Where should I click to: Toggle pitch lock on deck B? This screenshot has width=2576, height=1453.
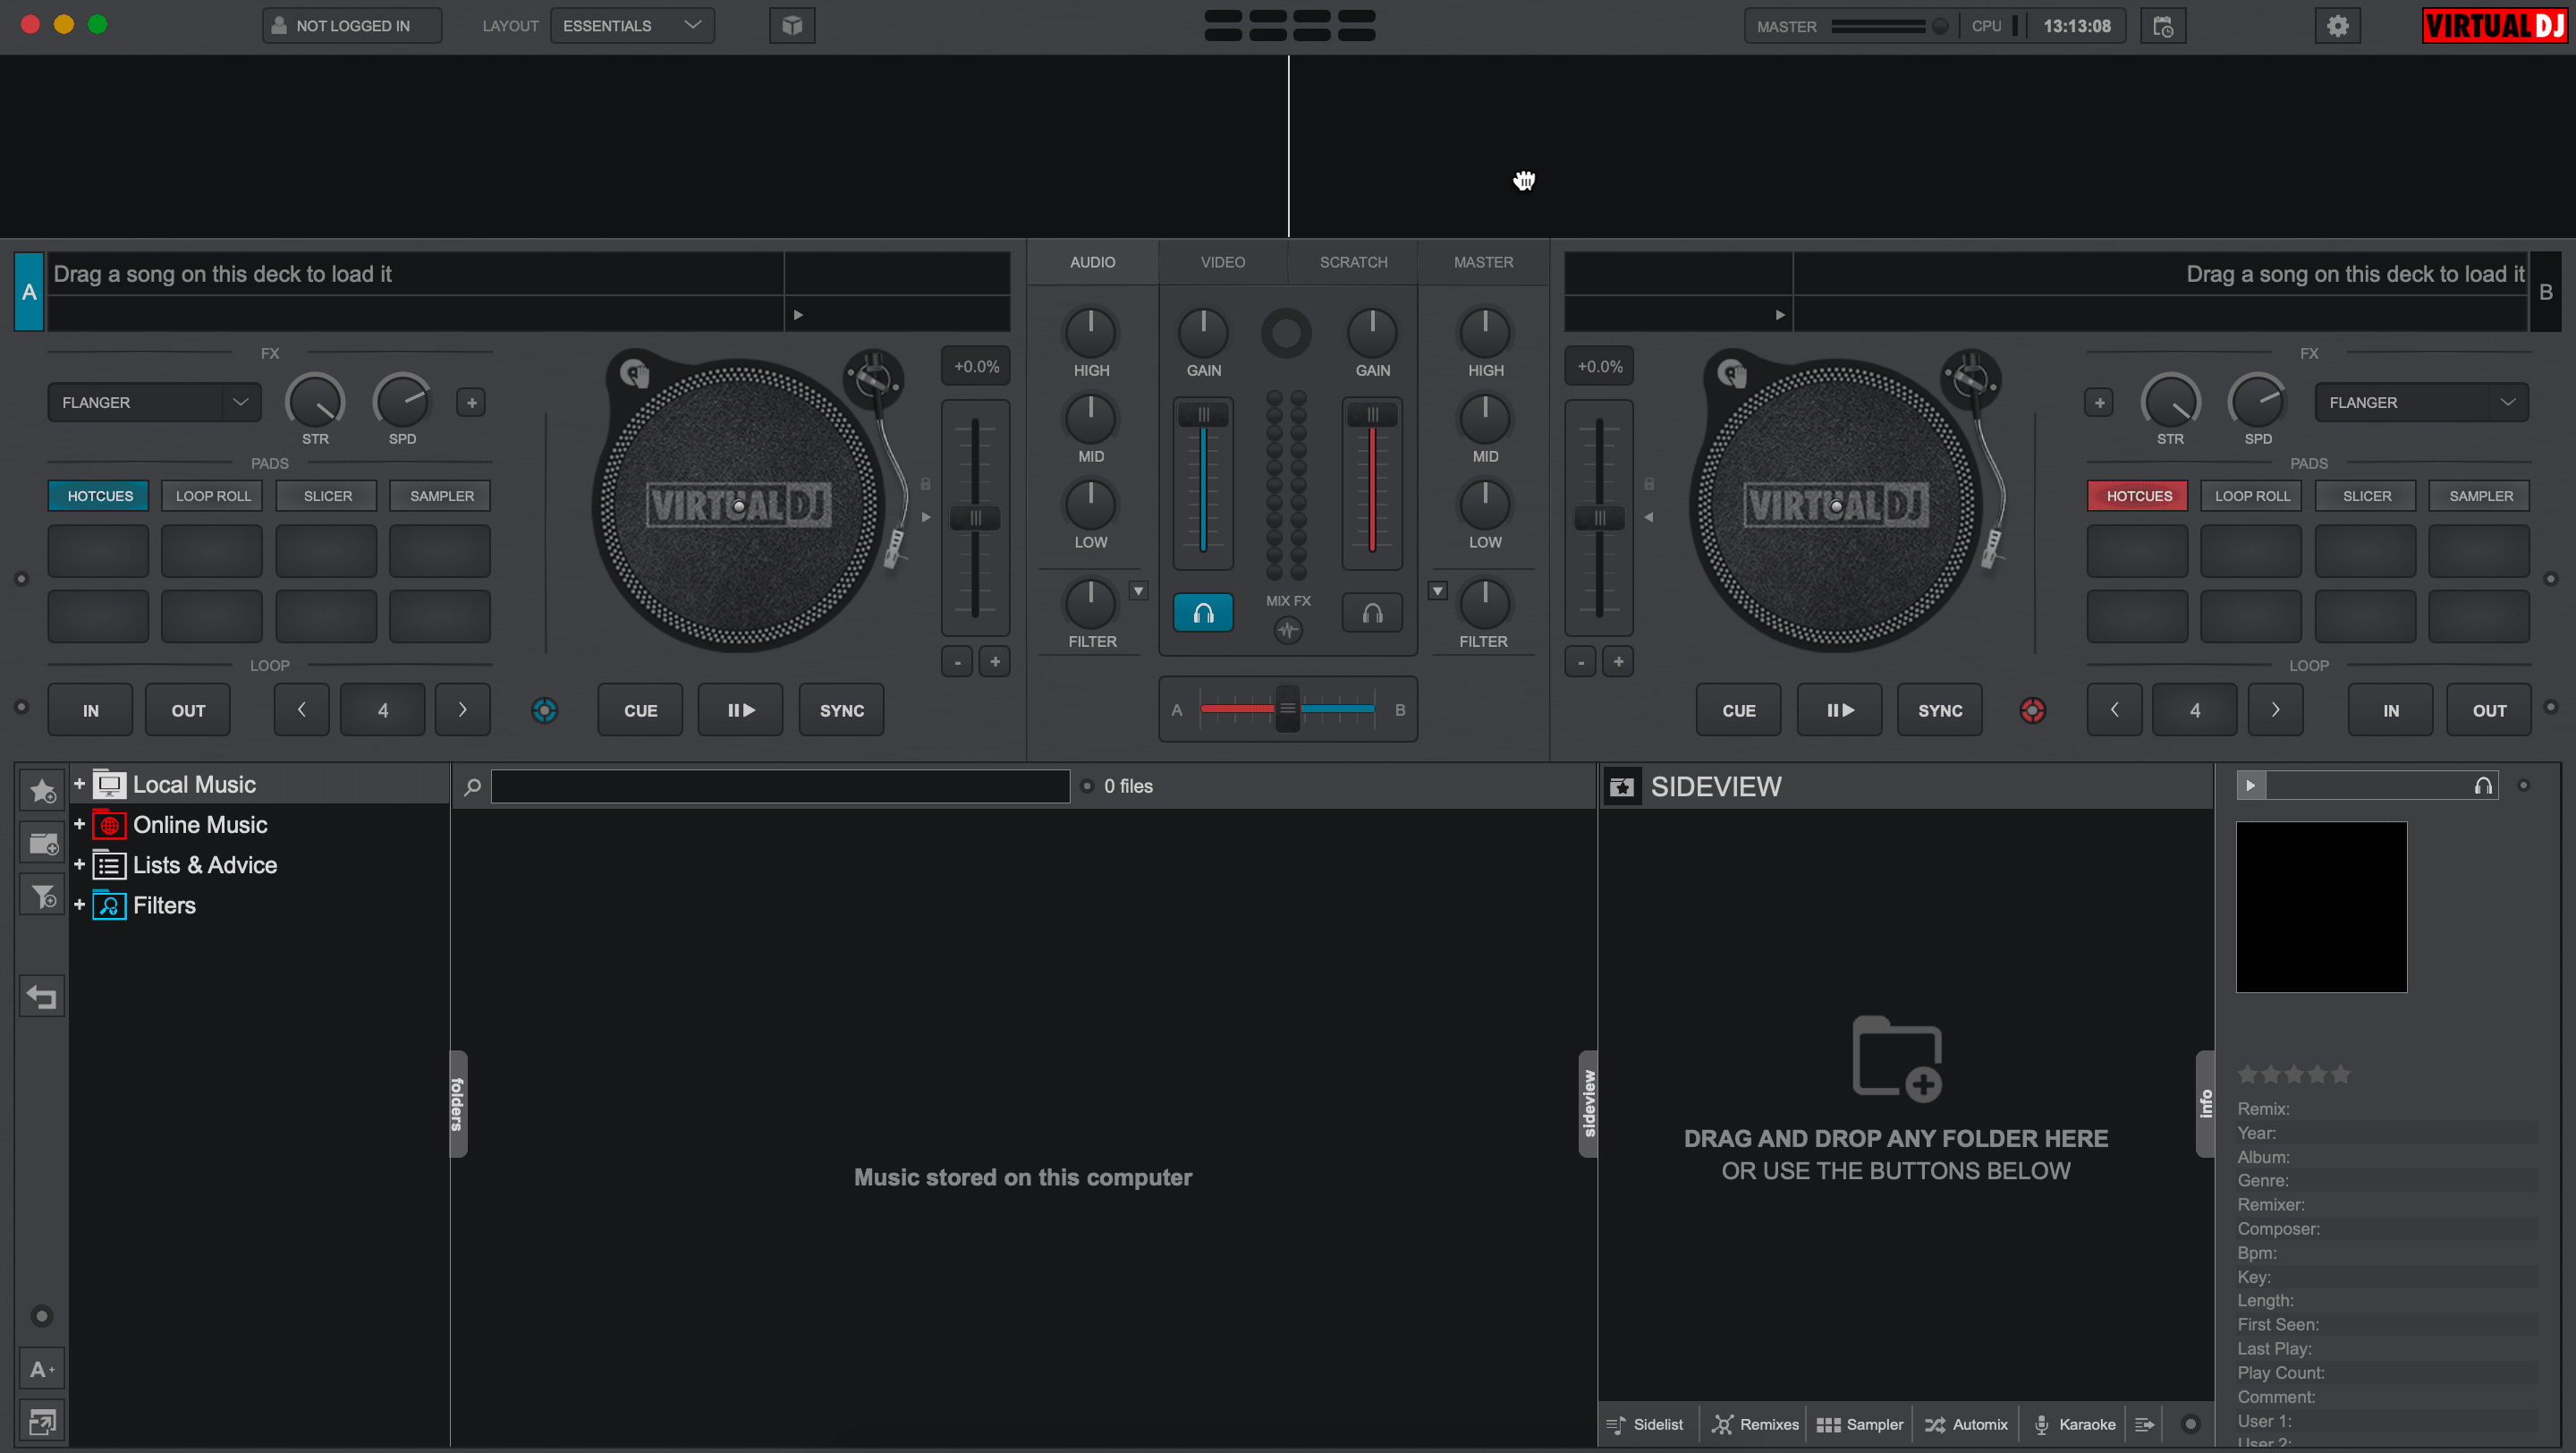[x=1649, y=484]
